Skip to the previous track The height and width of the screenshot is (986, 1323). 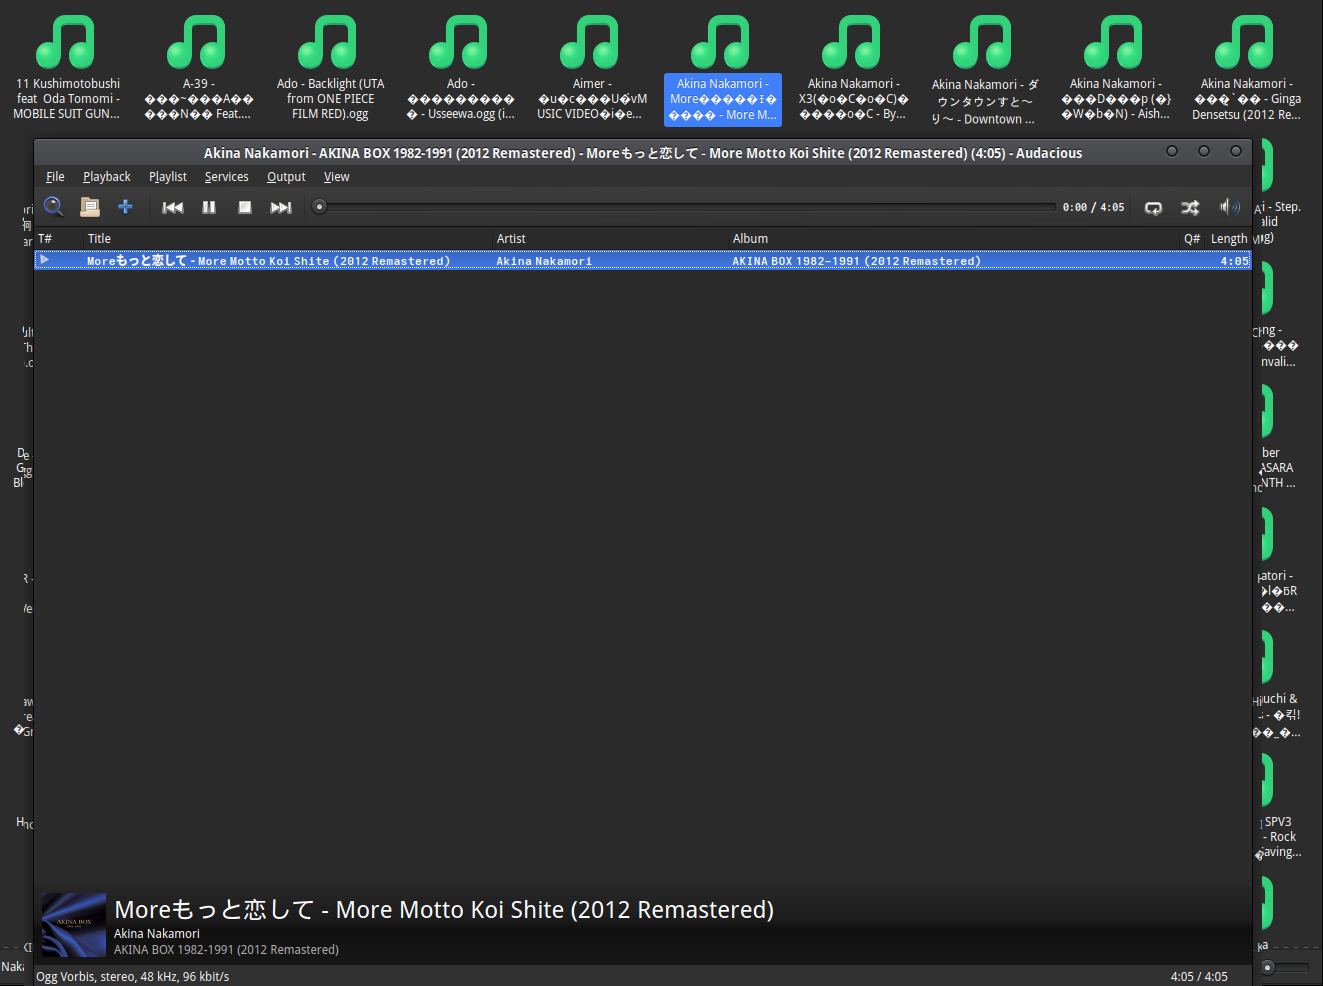coord(173,207)
